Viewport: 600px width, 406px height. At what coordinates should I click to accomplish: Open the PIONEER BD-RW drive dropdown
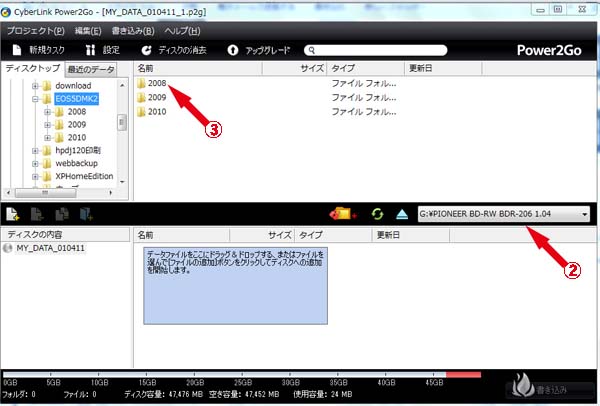pyautogui.click(x=584, y=214)
